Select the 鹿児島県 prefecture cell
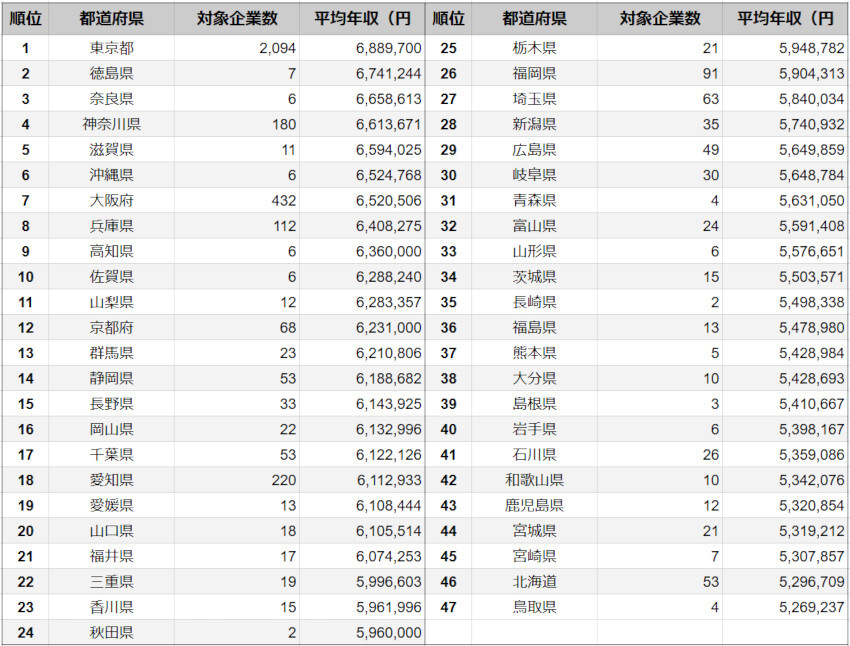The width and height of the screenshot is (850, 646). pyautogui.click(x=534, y=505)
